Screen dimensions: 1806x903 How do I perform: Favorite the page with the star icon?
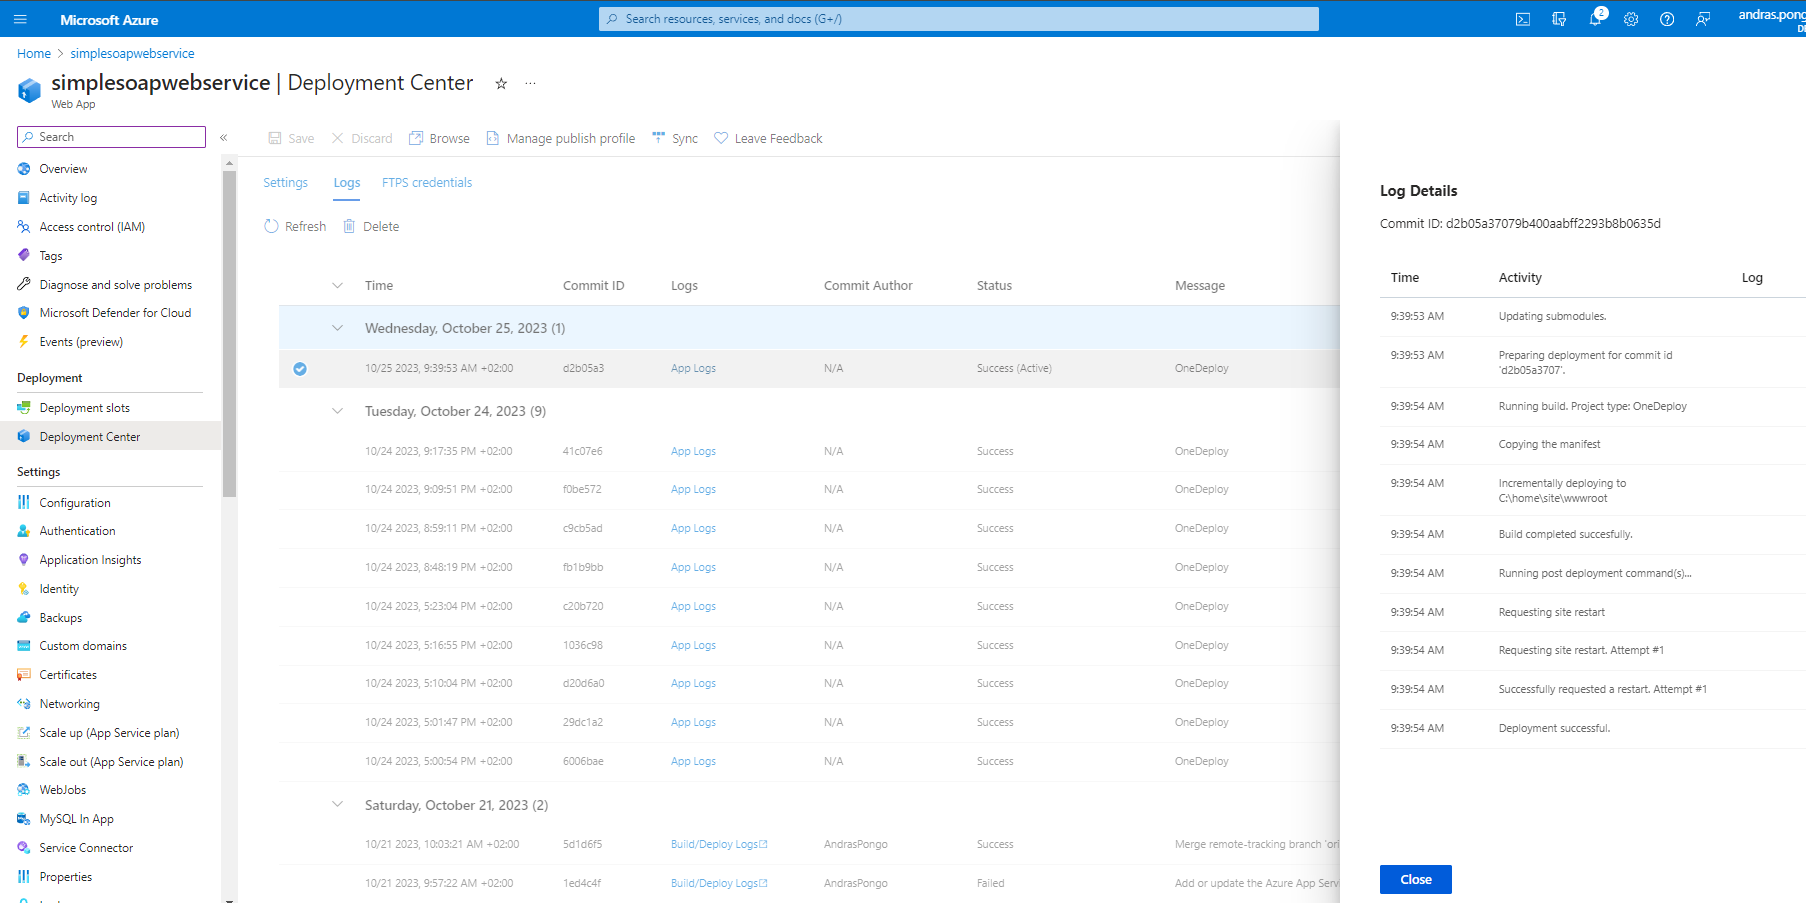pos(501,84)
